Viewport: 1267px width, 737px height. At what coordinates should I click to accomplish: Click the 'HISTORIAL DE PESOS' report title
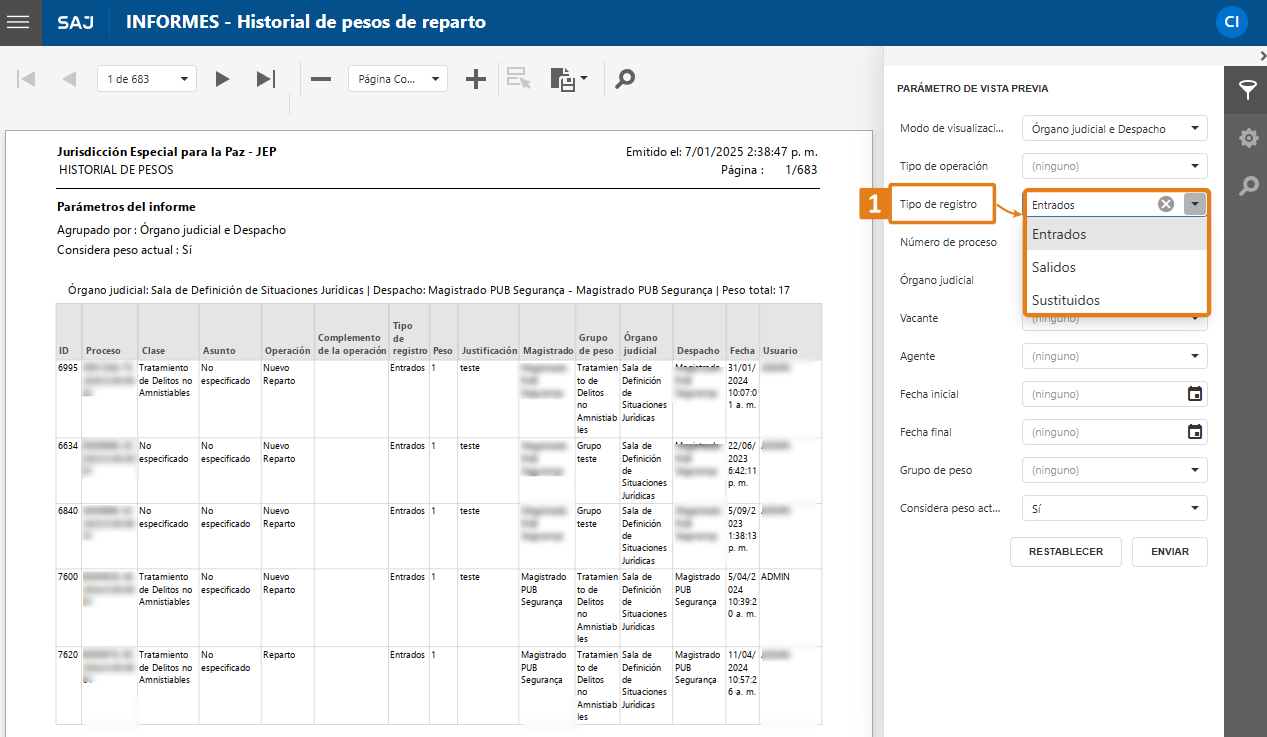(x=116, y=170)
